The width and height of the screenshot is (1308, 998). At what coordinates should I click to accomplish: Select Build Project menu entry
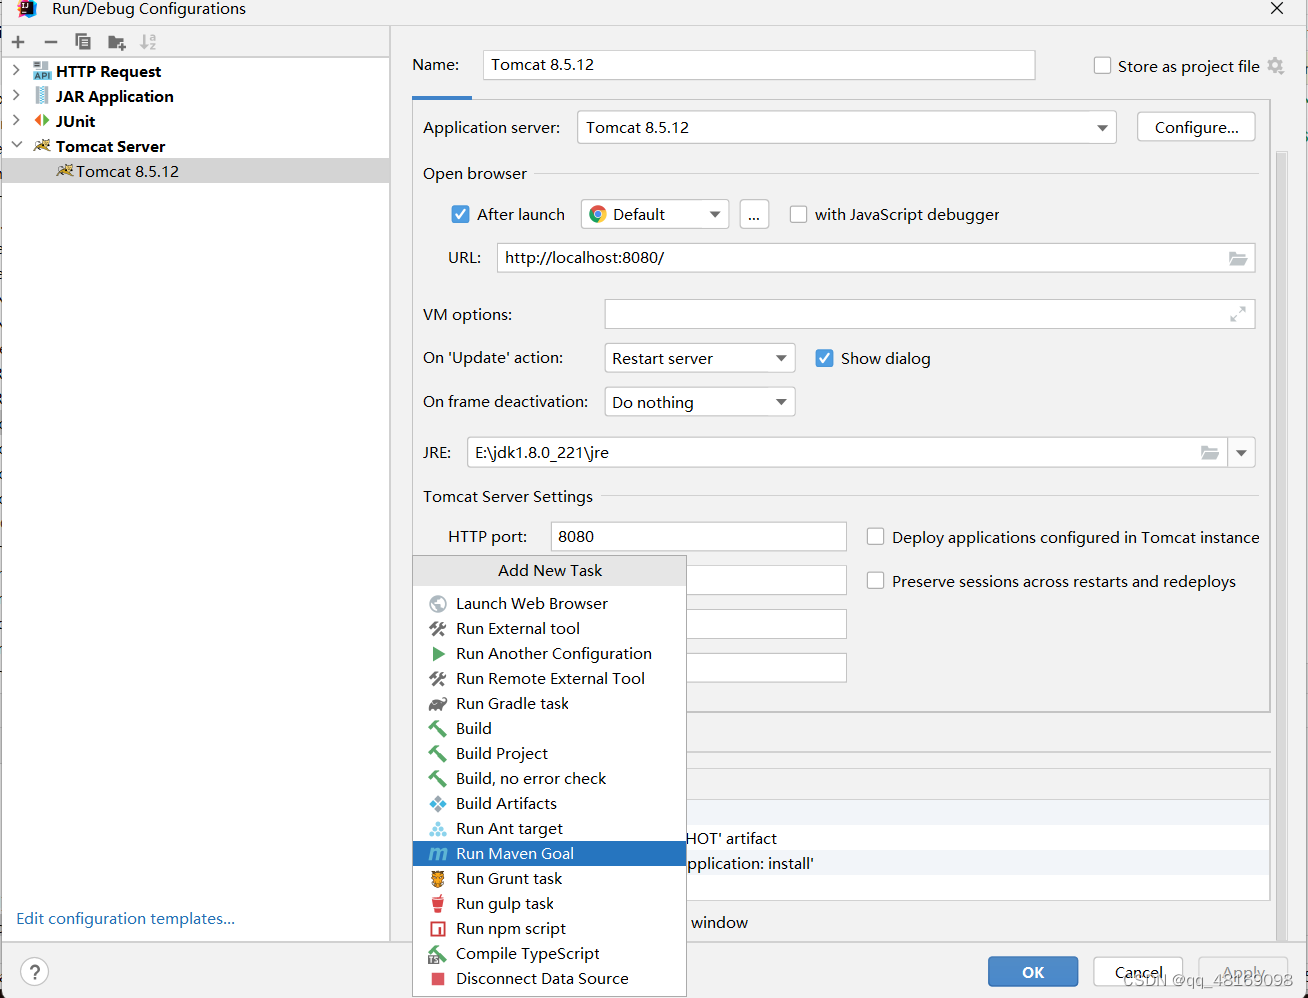tap(549, 754)
